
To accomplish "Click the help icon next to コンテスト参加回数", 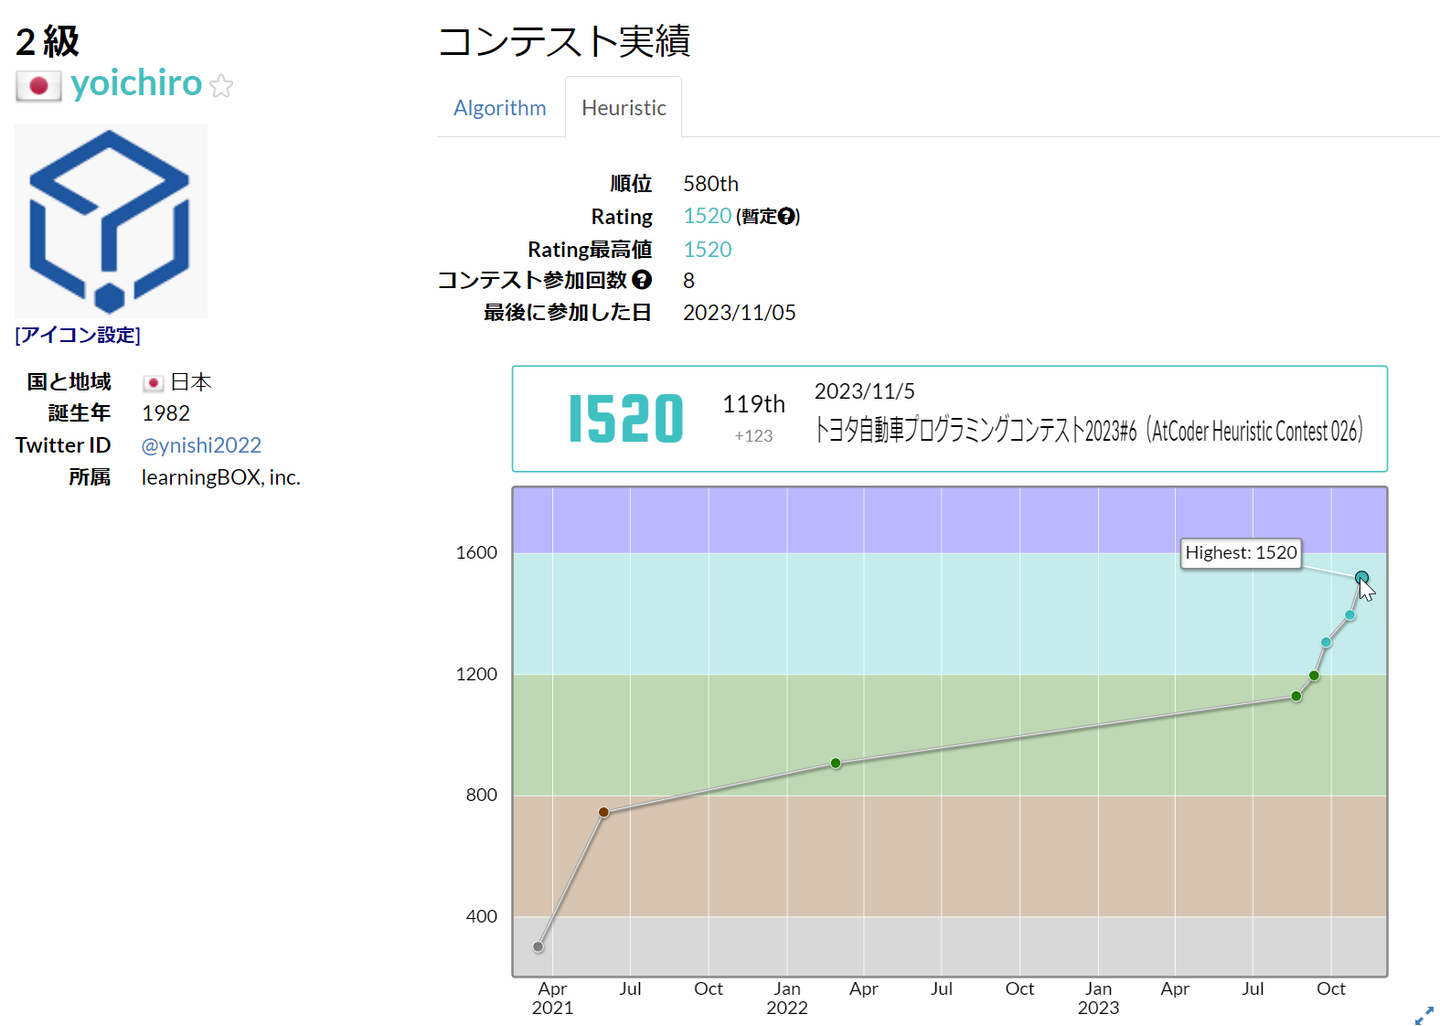I will tap(642, 280).
